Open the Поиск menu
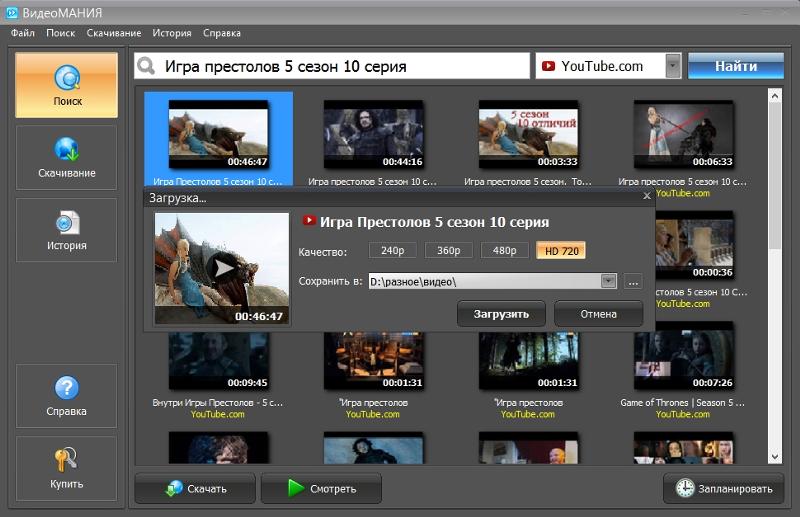 (x=60, y=33)
